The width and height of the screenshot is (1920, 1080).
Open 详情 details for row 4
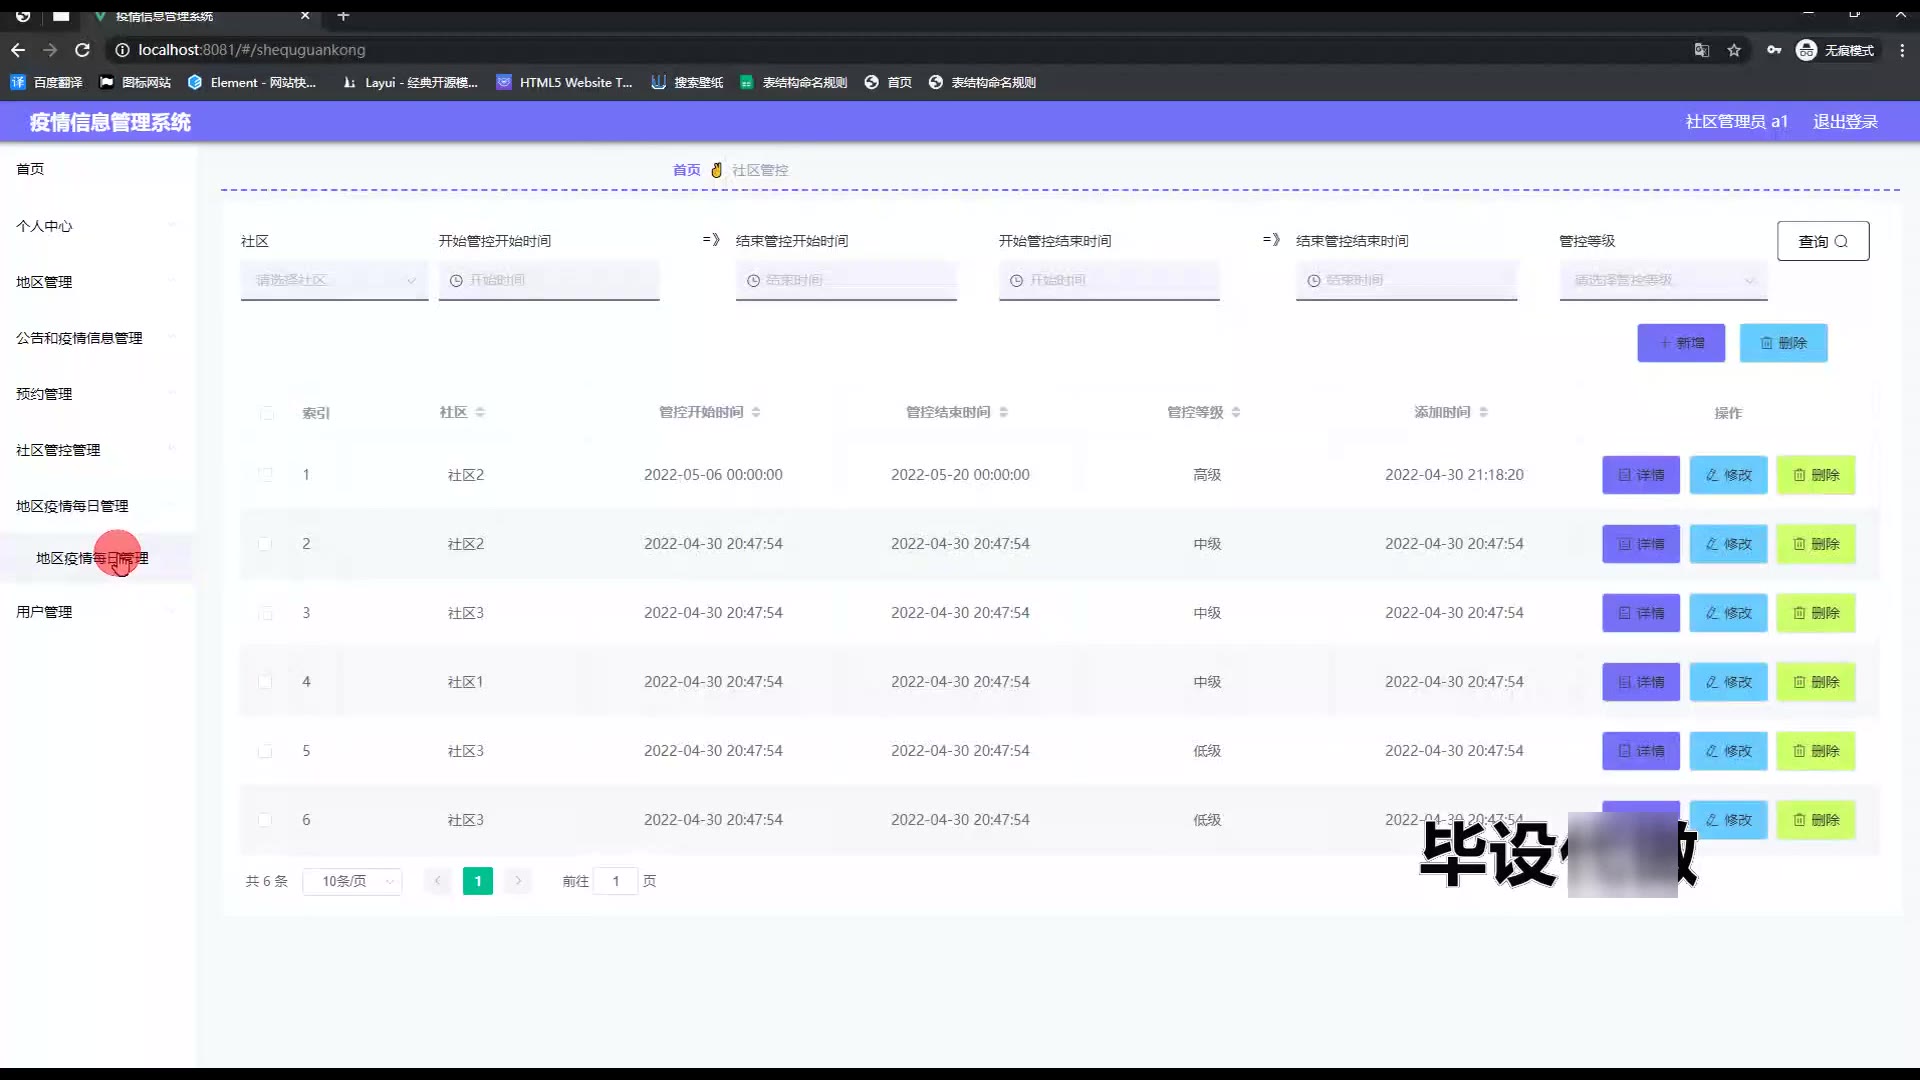(x=1640, y=682)
